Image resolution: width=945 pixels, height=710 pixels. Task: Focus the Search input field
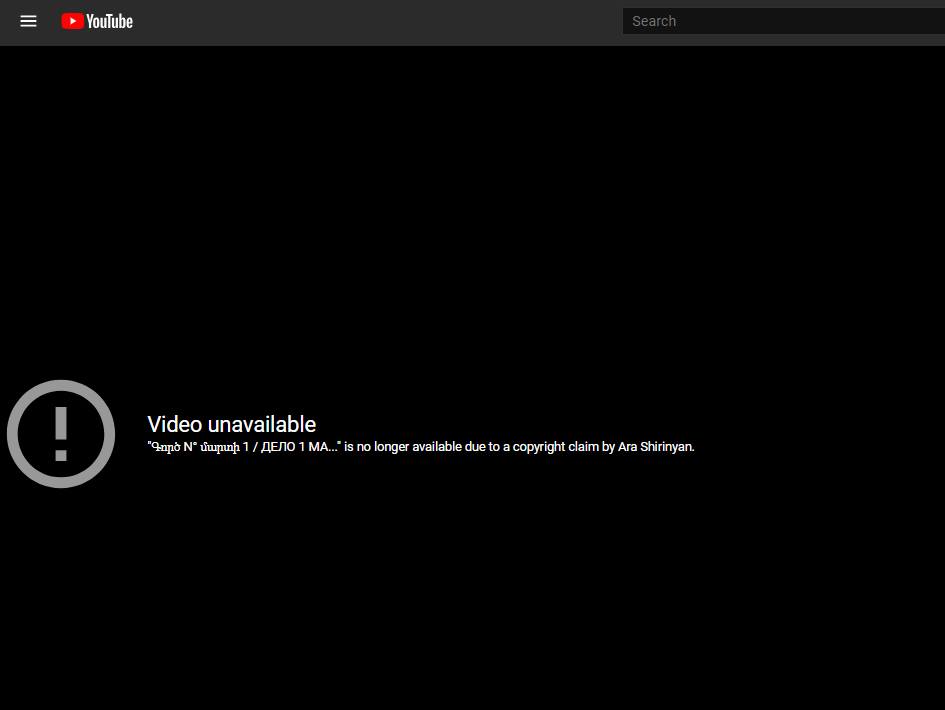tap(780, 21)
